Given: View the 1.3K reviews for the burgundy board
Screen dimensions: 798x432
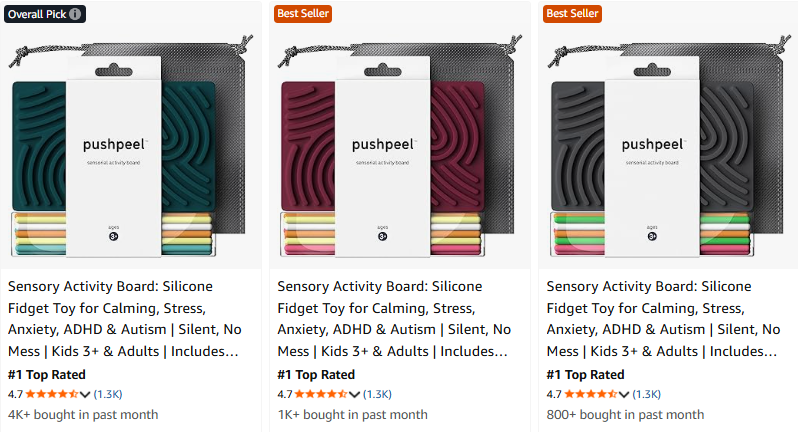Looking at the screenshot, I should point(377,394).
